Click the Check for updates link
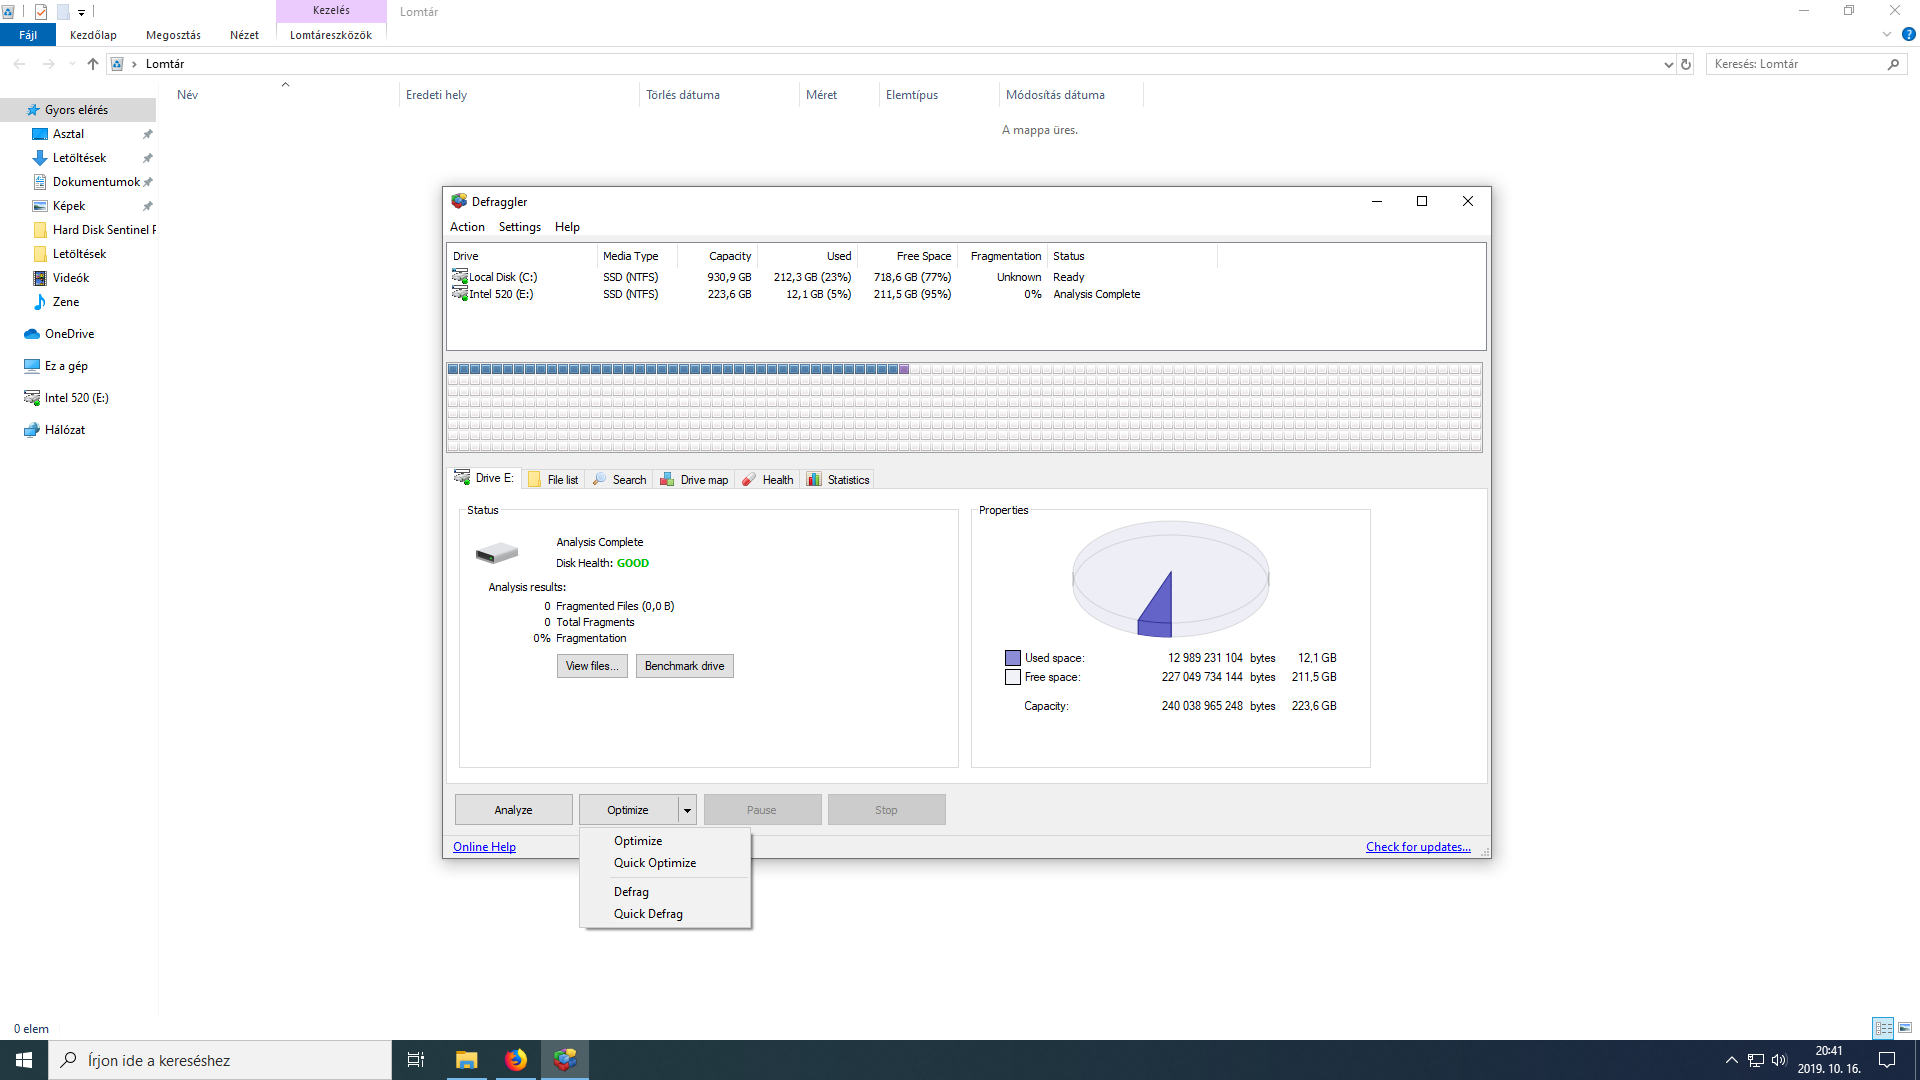The height and width of the screenshot is (1080, 1920). [x=1418, y=847]
